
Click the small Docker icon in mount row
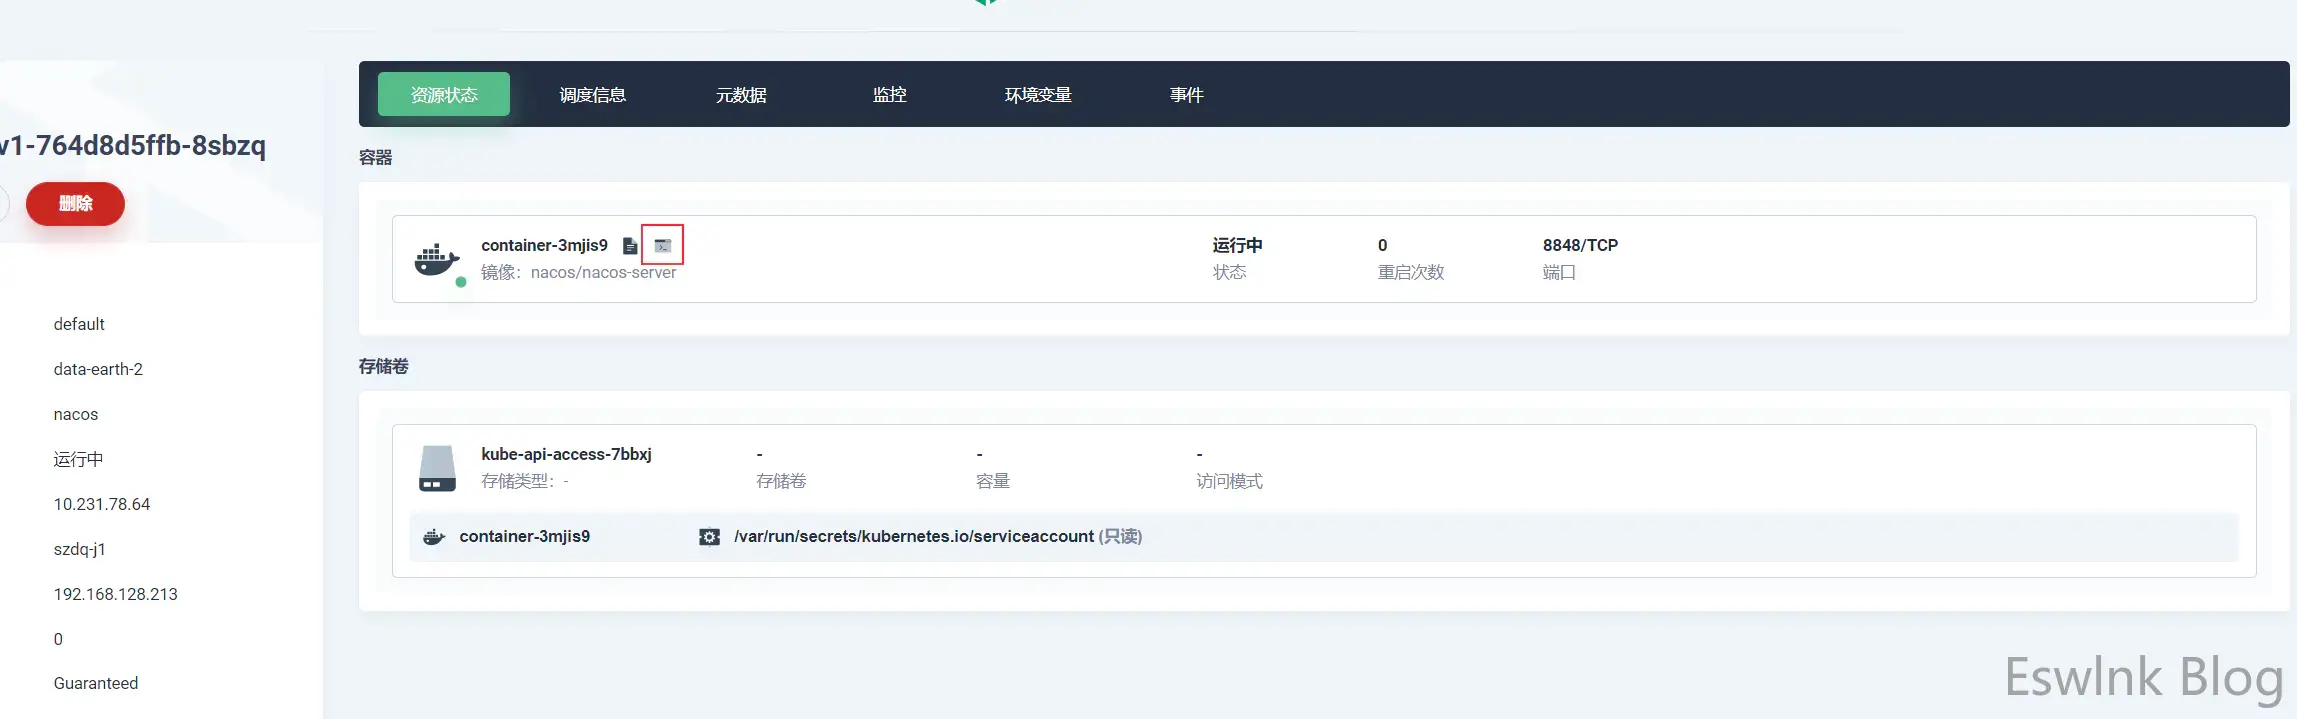(433, 537)
